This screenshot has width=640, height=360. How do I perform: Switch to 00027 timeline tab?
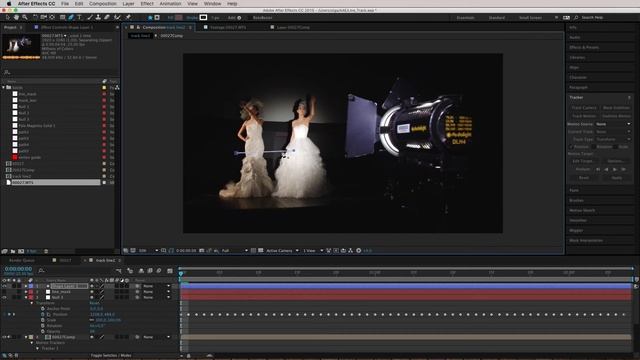pos(65,260)
